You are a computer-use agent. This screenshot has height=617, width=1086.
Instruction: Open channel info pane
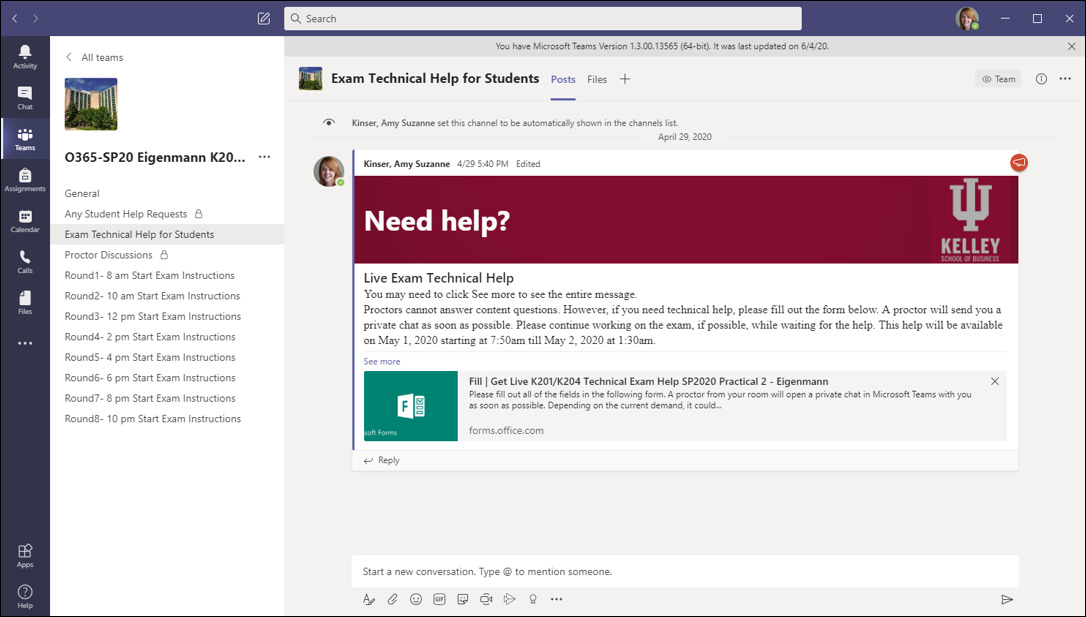pos(1041,79)
